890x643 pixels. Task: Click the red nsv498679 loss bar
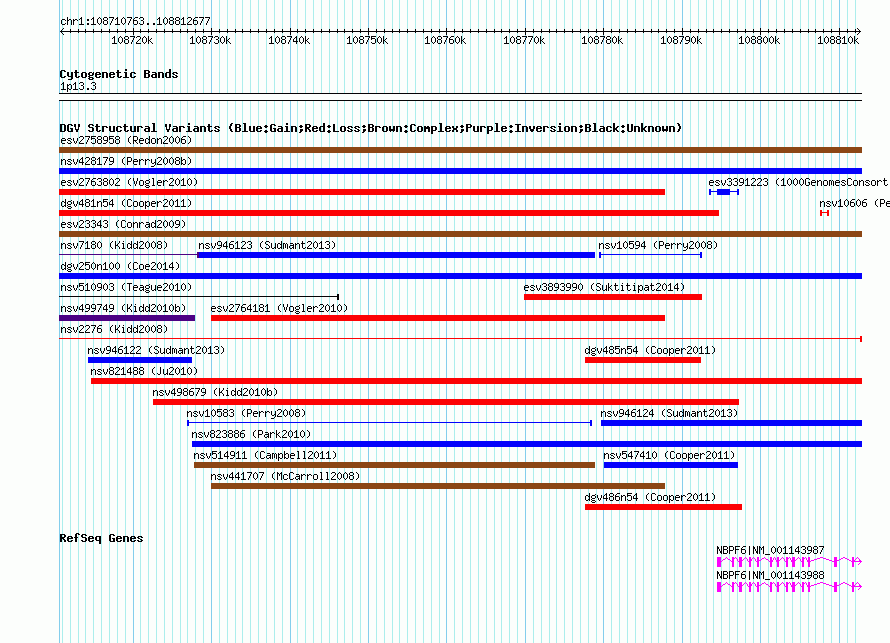(446, 402)
